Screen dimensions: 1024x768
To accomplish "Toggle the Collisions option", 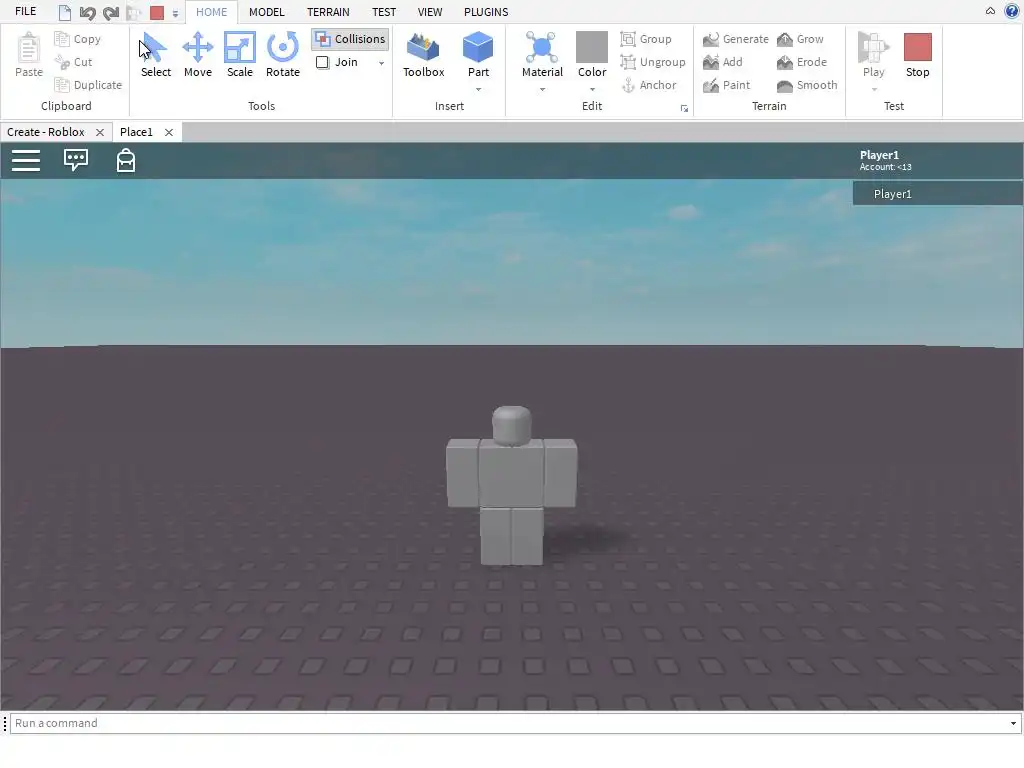I will pyautogui.click(x=351, y=39).
